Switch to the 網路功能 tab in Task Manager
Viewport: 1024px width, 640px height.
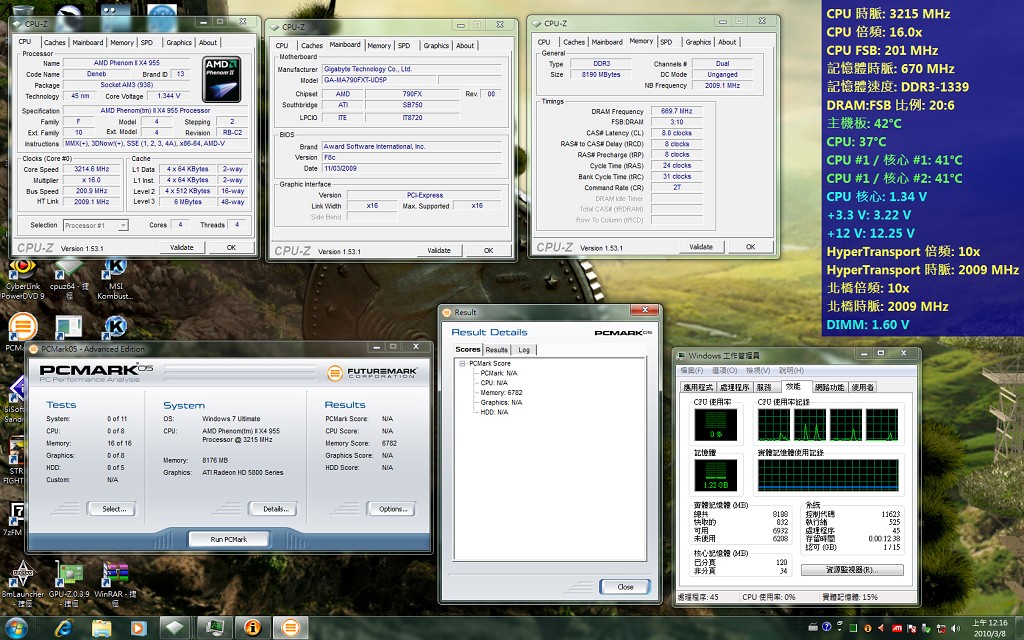(829, 387)
